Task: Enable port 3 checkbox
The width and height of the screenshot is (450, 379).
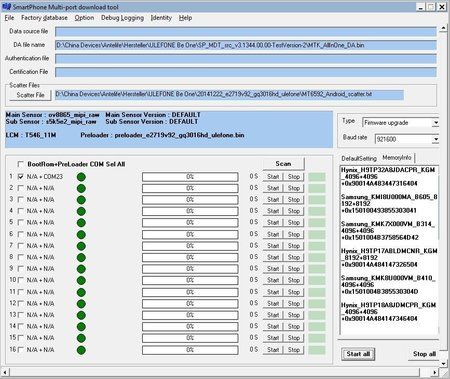Action: [x=21, y=200]
